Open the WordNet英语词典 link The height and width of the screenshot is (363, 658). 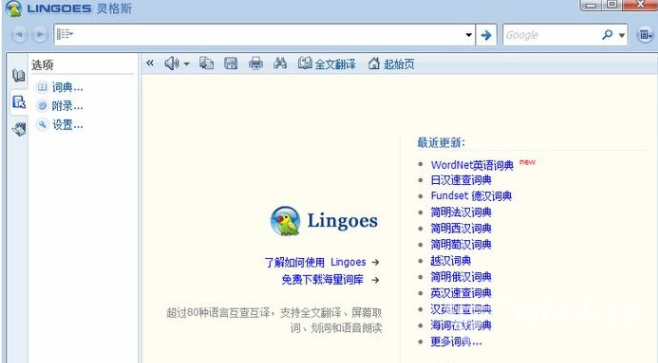472,165
